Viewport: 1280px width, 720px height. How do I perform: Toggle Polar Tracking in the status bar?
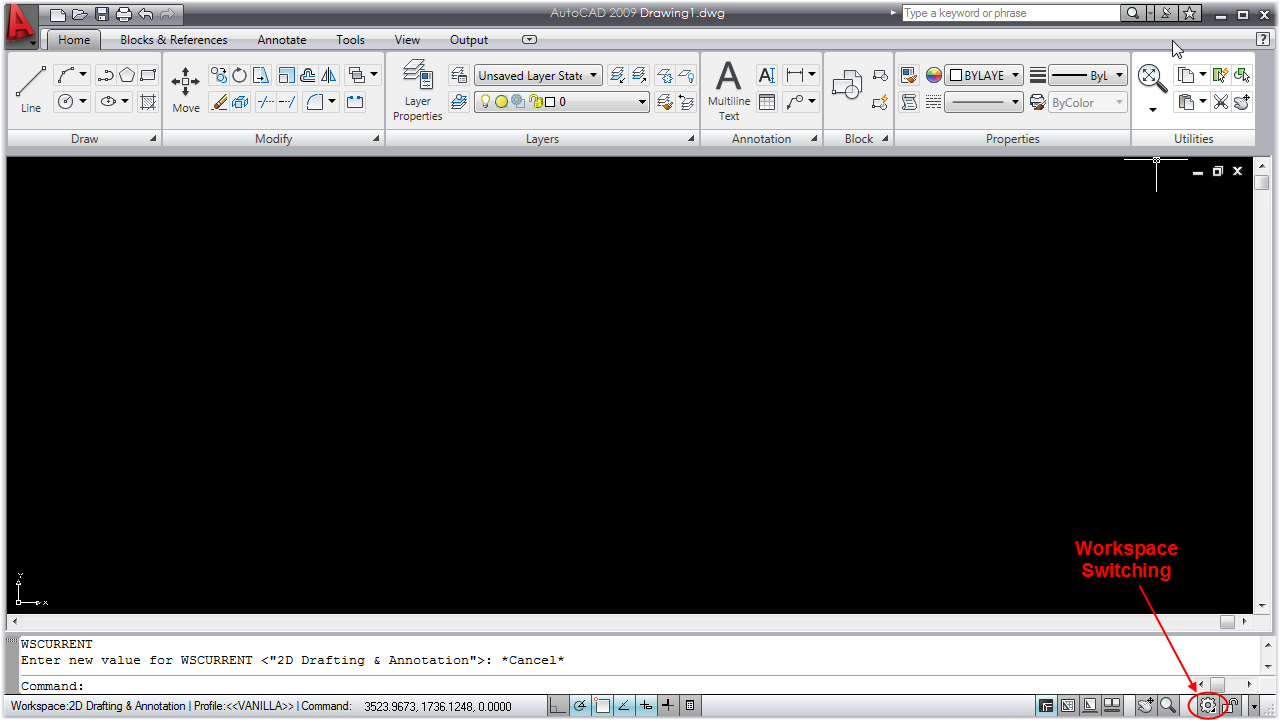tap(580, 705)
